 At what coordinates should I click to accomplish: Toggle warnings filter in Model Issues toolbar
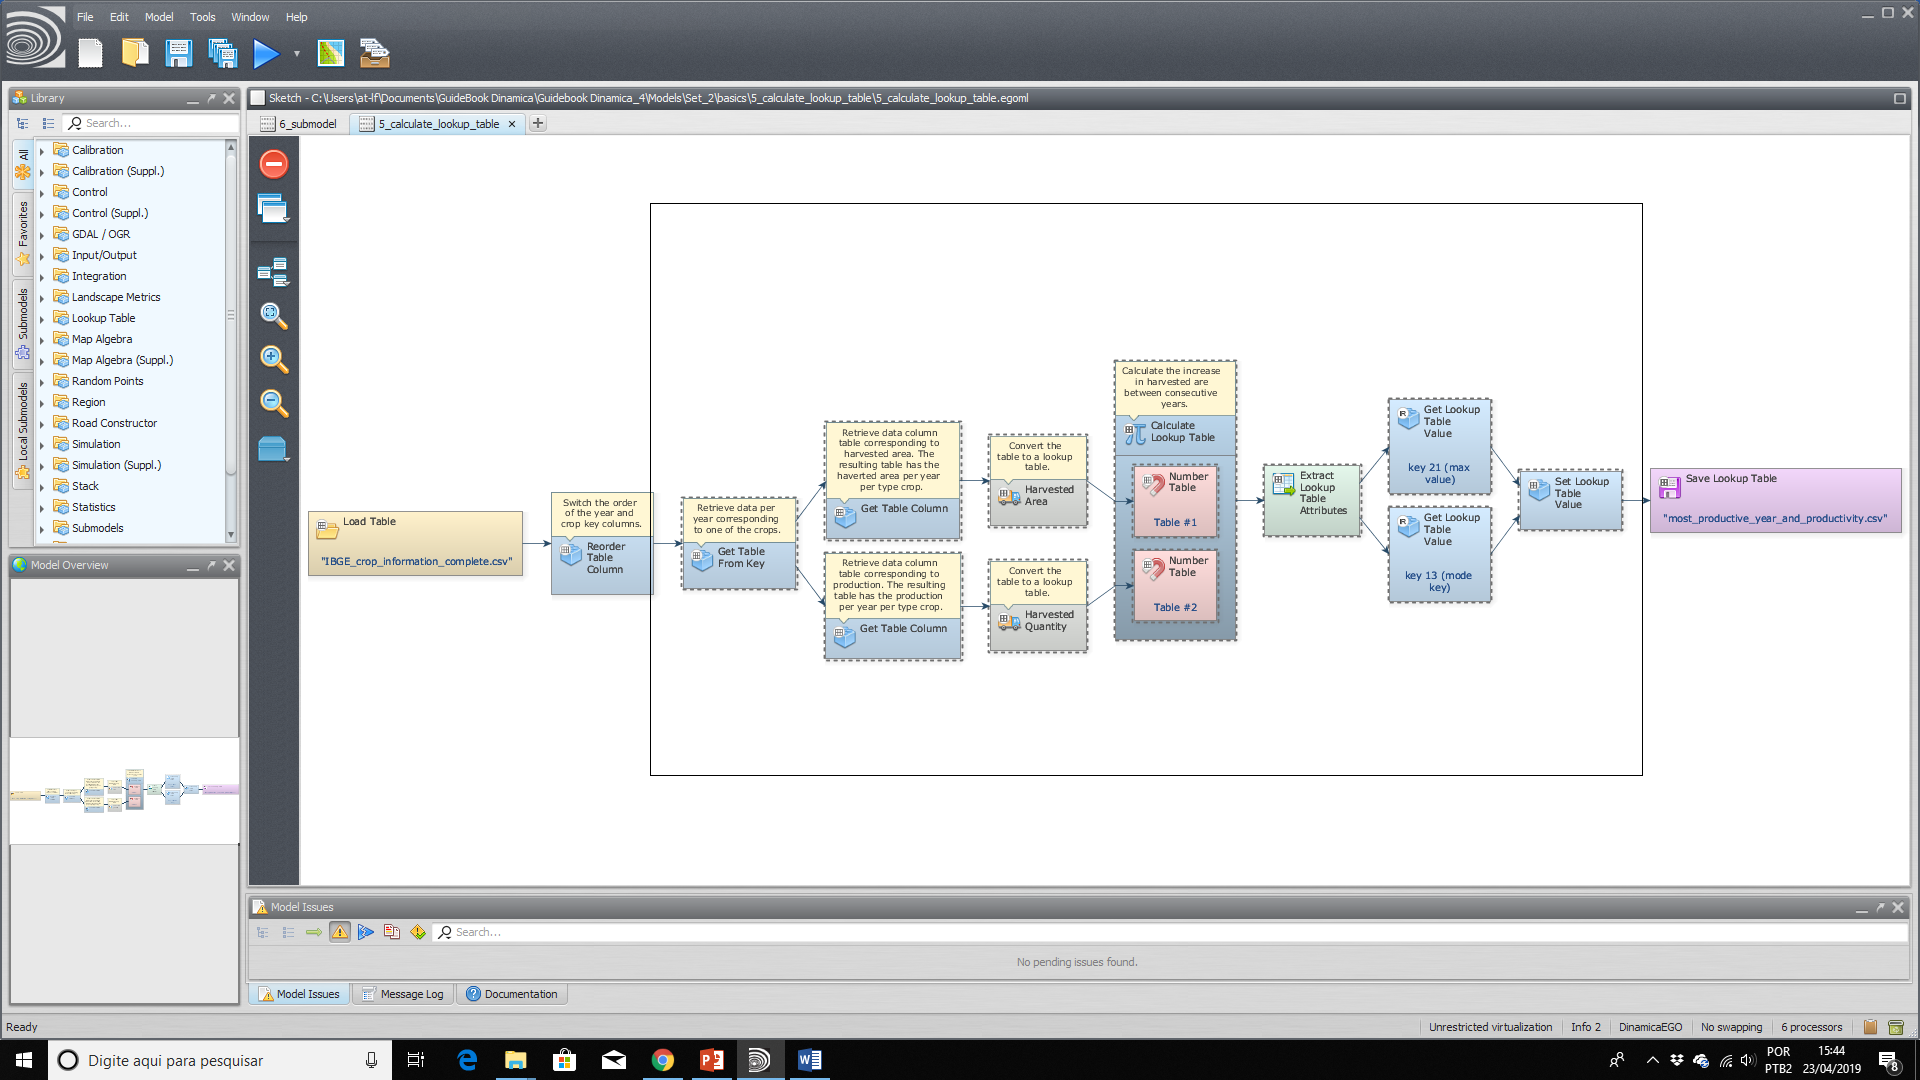click(x=340, y=932)
